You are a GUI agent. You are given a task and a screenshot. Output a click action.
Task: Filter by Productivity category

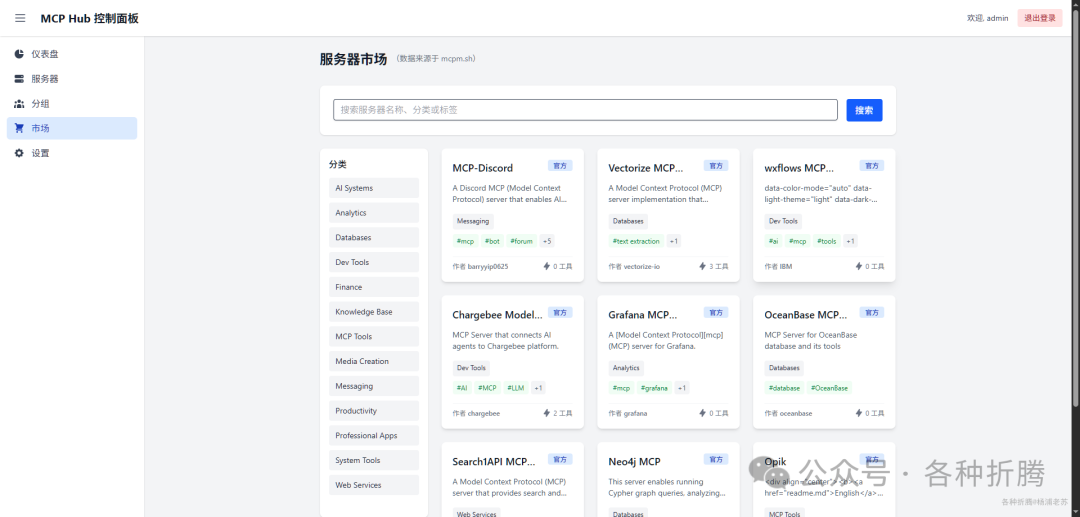374,411
